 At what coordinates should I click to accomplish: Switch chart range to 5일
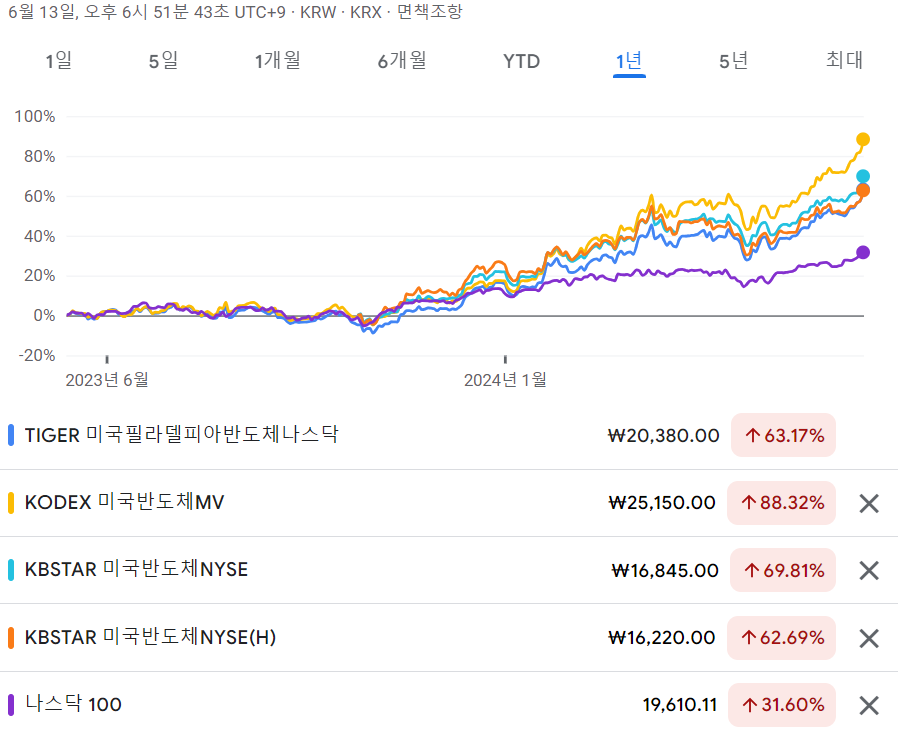click(163, 61)
